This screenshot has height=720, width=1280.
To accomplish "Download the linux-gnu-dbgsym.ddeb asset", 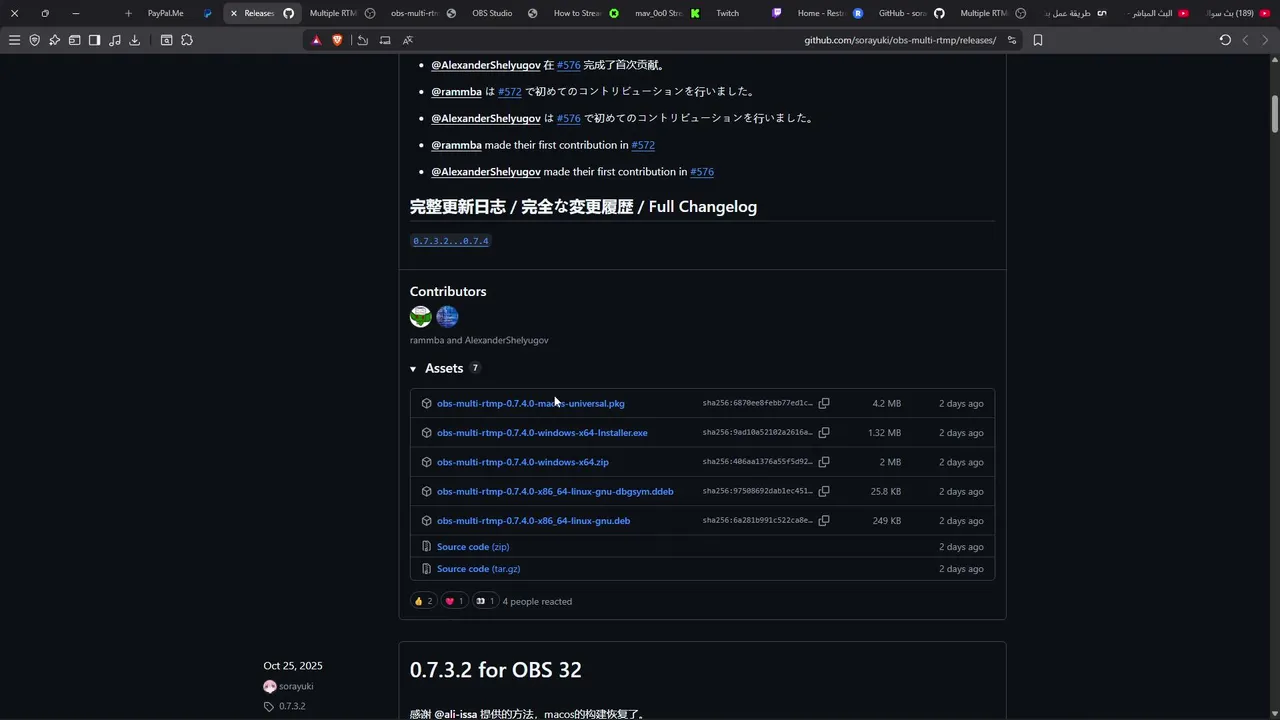I will click(555, 491).
